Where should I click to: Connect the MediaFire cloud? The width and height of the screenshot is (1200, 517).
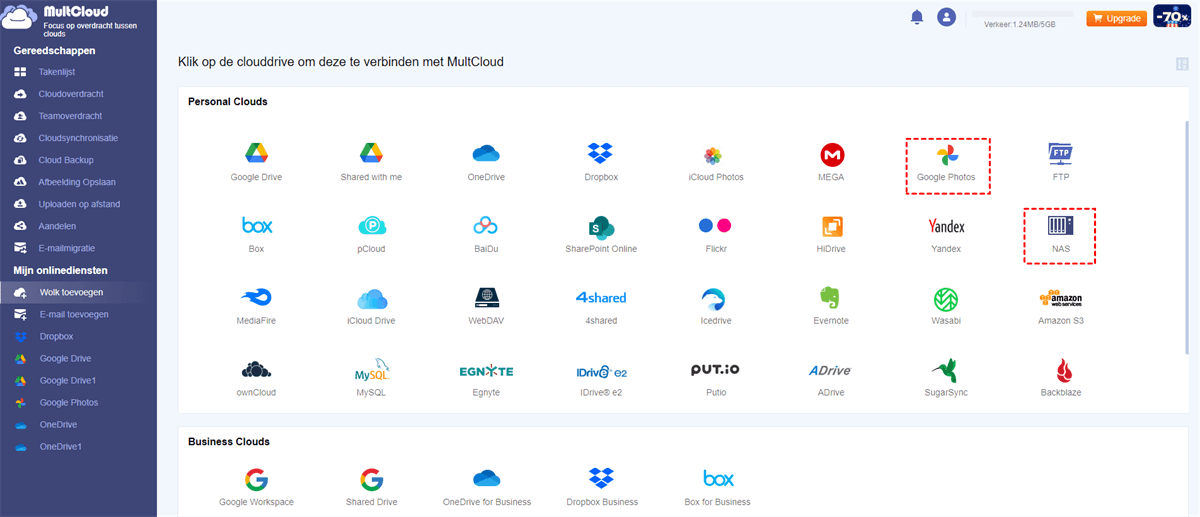point(256,298)
